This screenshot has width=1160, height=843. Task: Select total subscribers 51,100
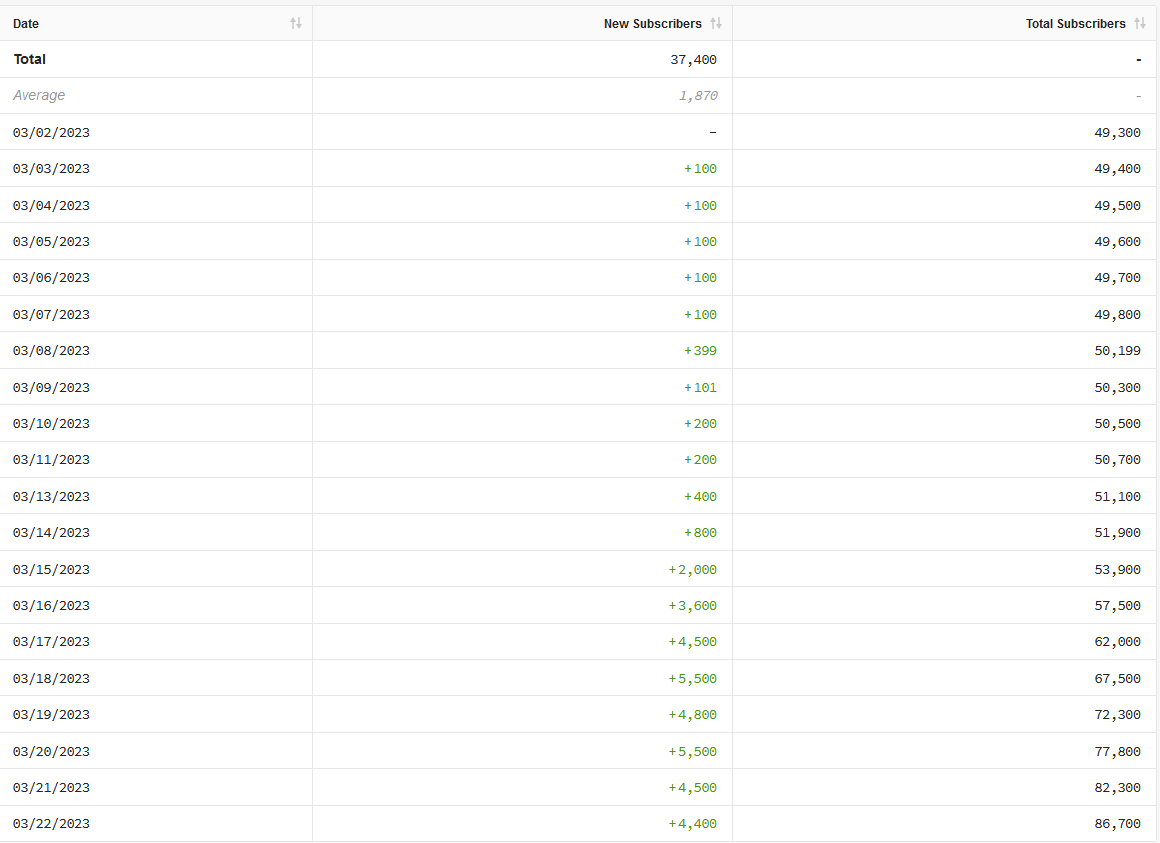click(1117, 497)
